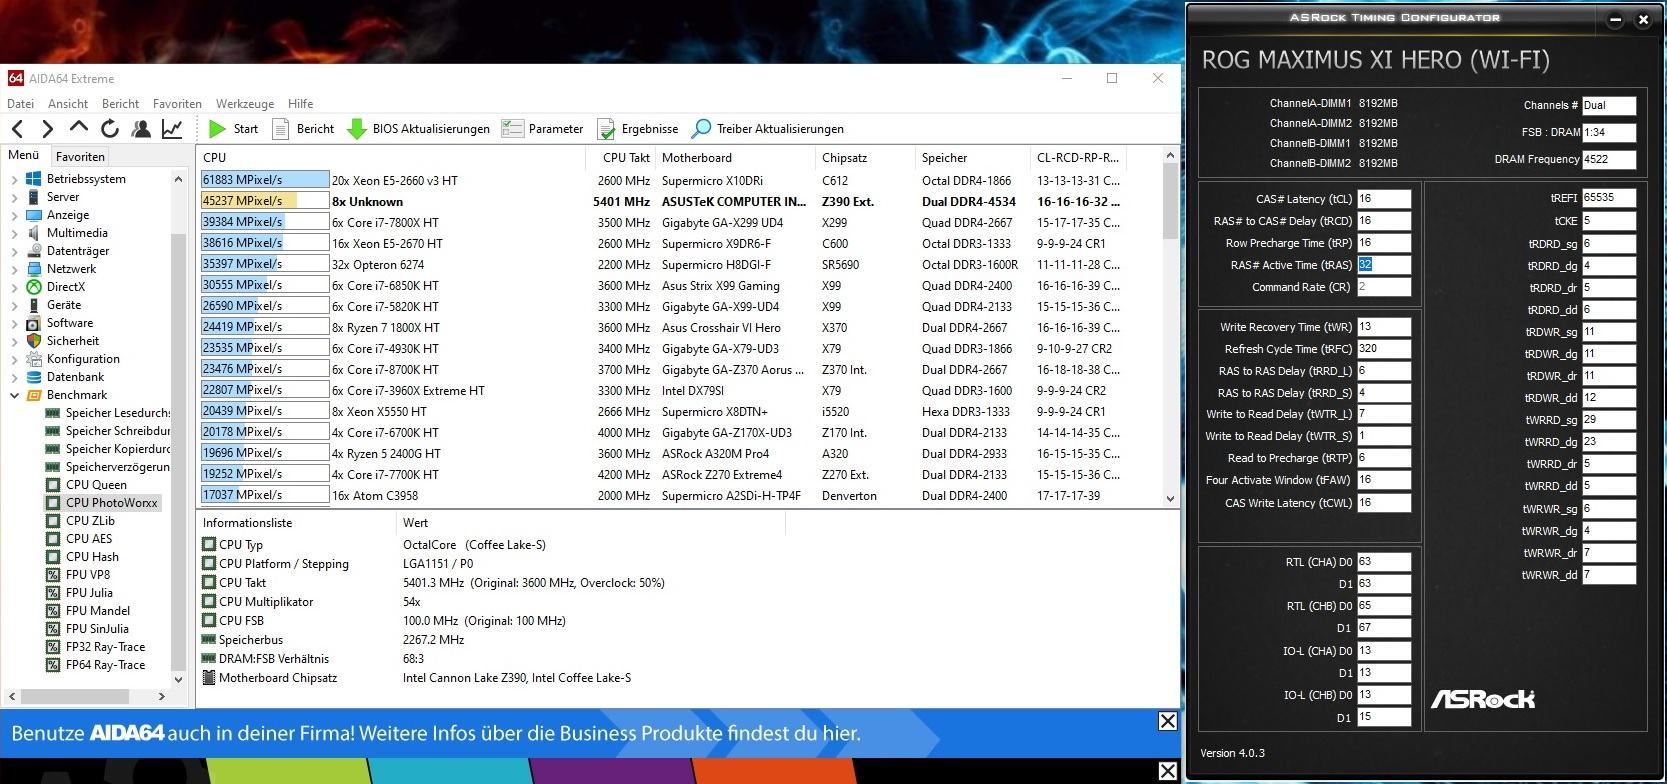
Task: Select Datenbank in the tree
Action: pos(75,377)
